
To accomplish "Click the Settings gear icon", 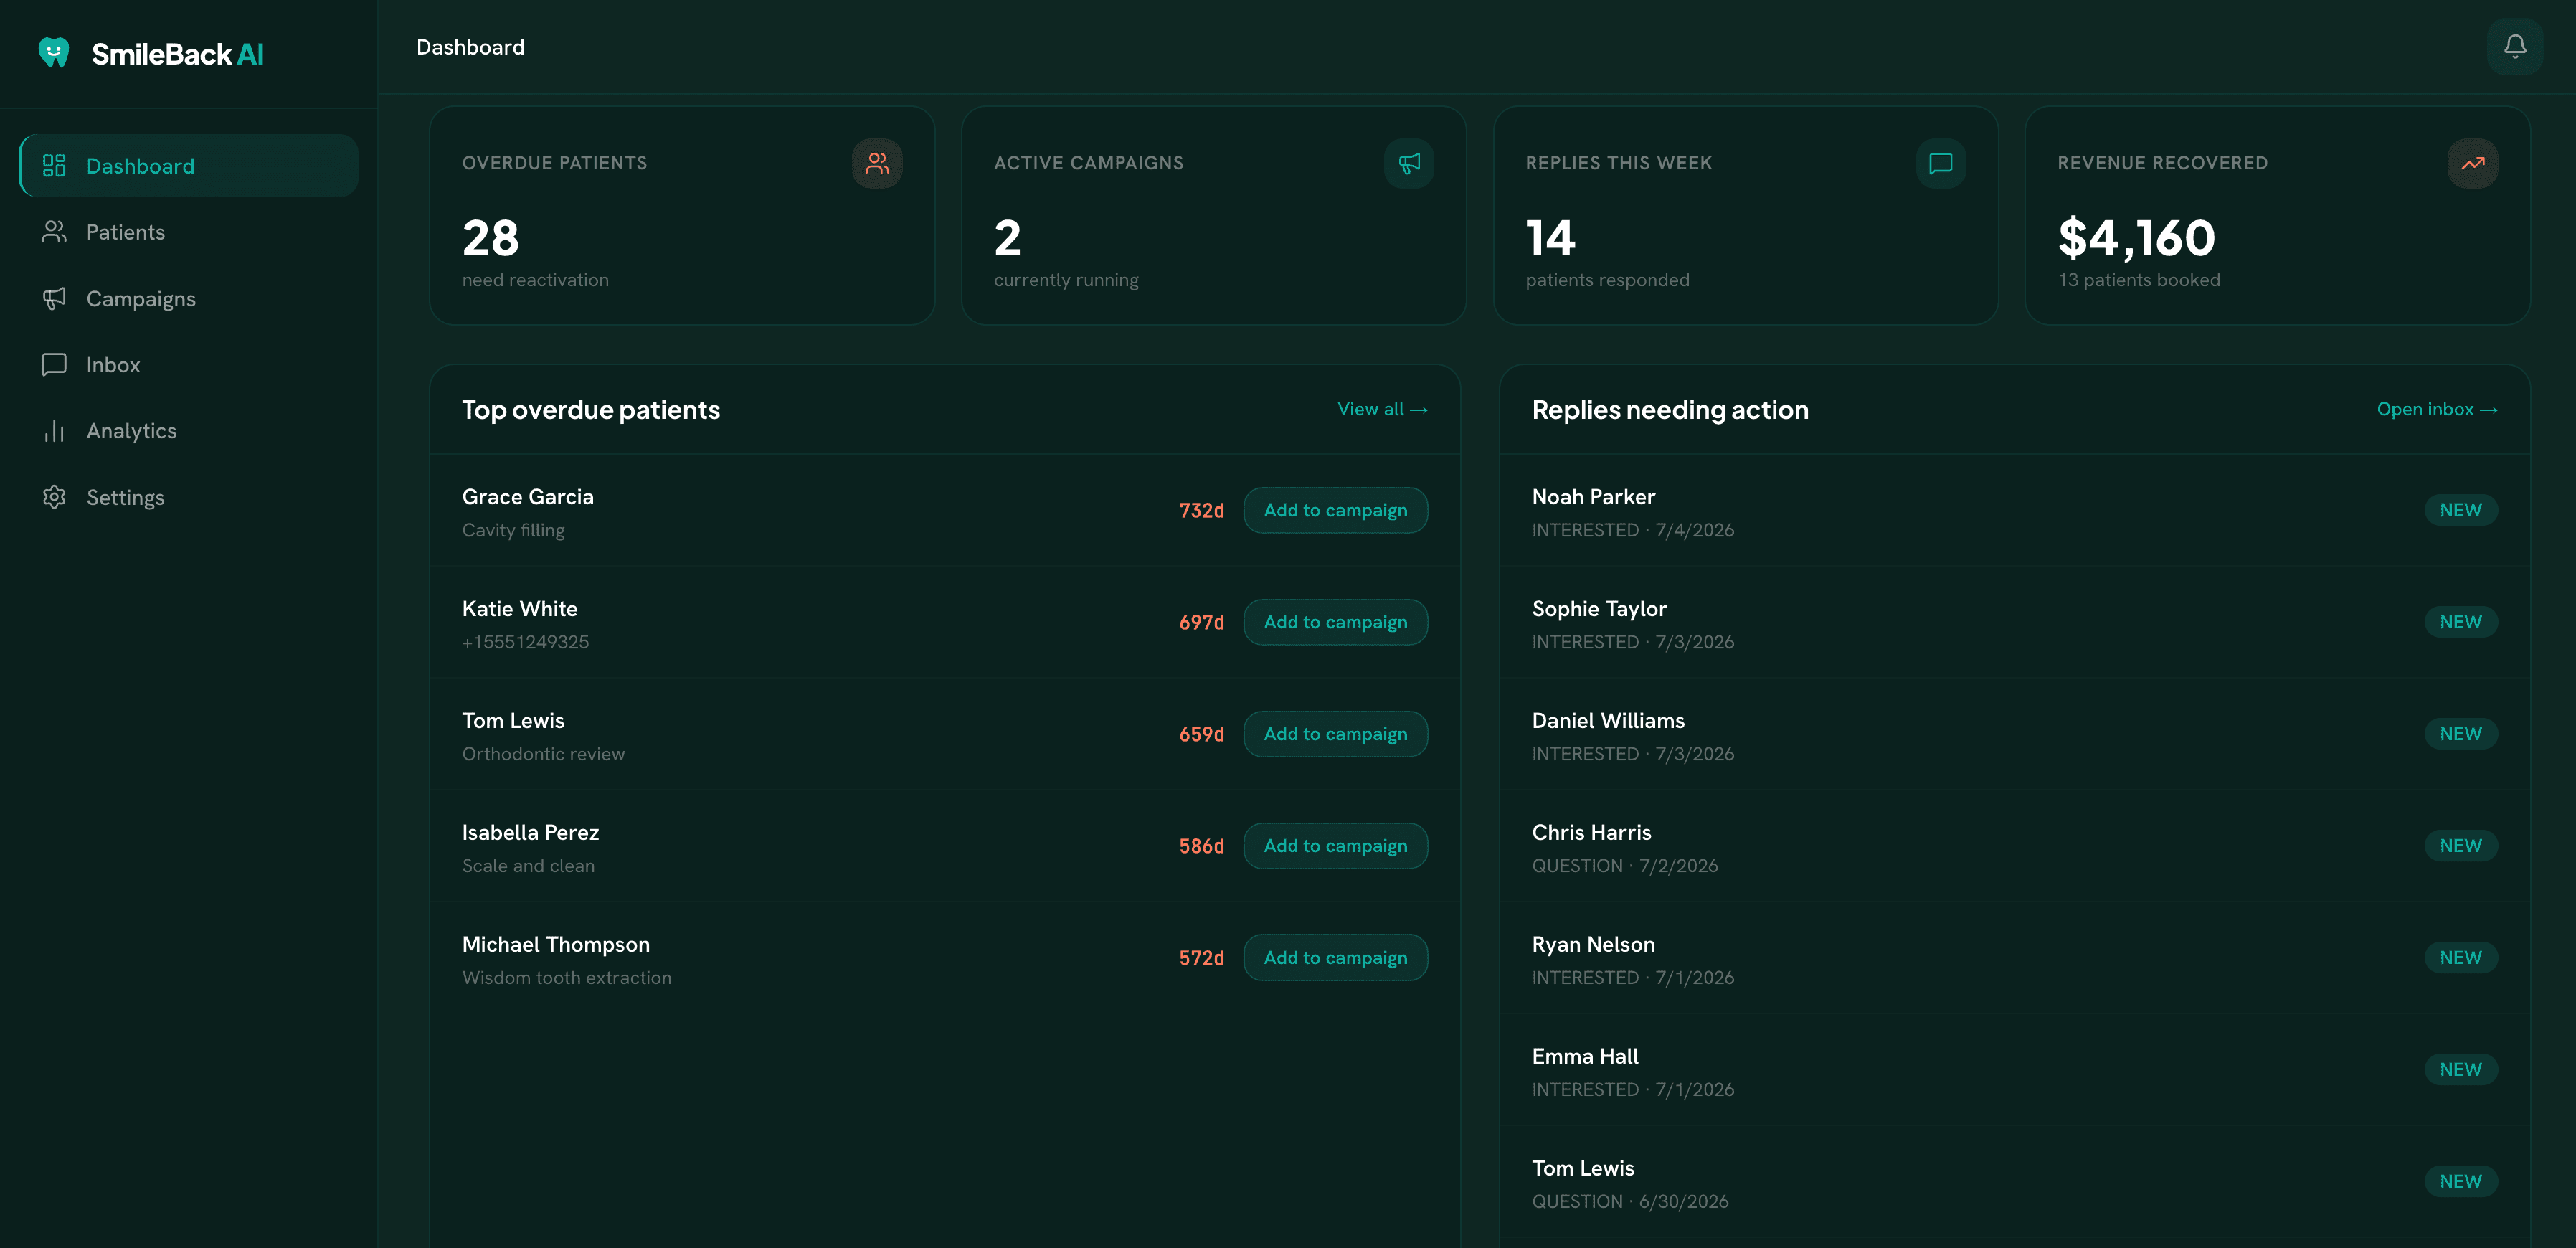I will point(54,497).
